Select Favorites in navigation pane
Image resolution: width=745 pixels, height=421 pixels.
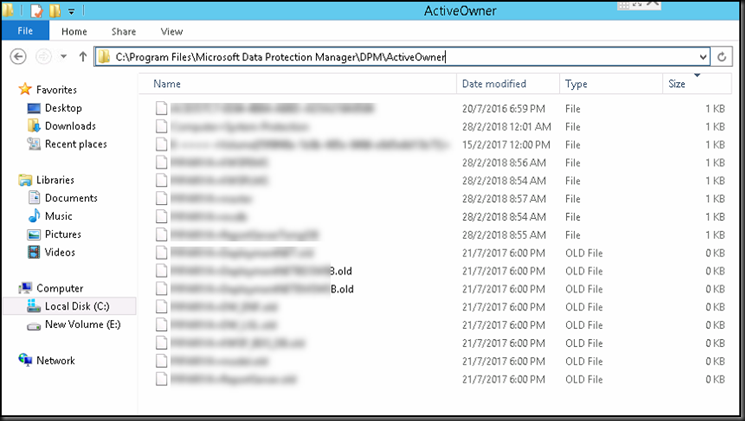click(56, 89)
